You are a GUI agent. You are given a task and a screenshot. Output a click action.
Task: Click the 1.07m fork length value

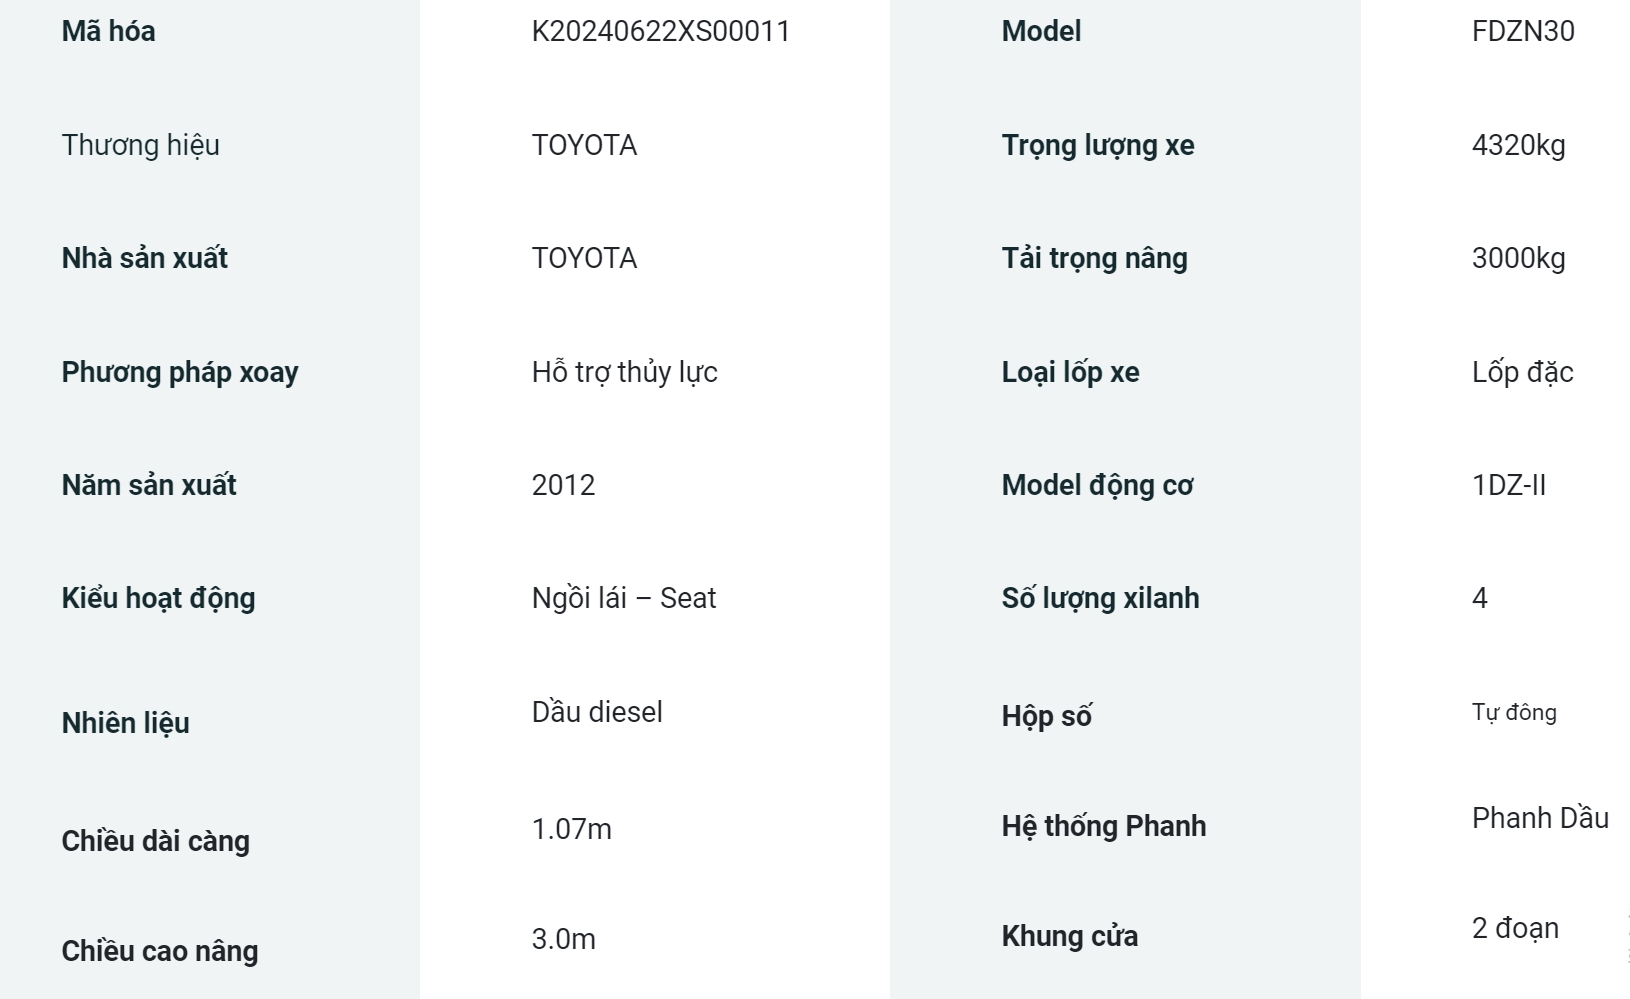point(572,829)
